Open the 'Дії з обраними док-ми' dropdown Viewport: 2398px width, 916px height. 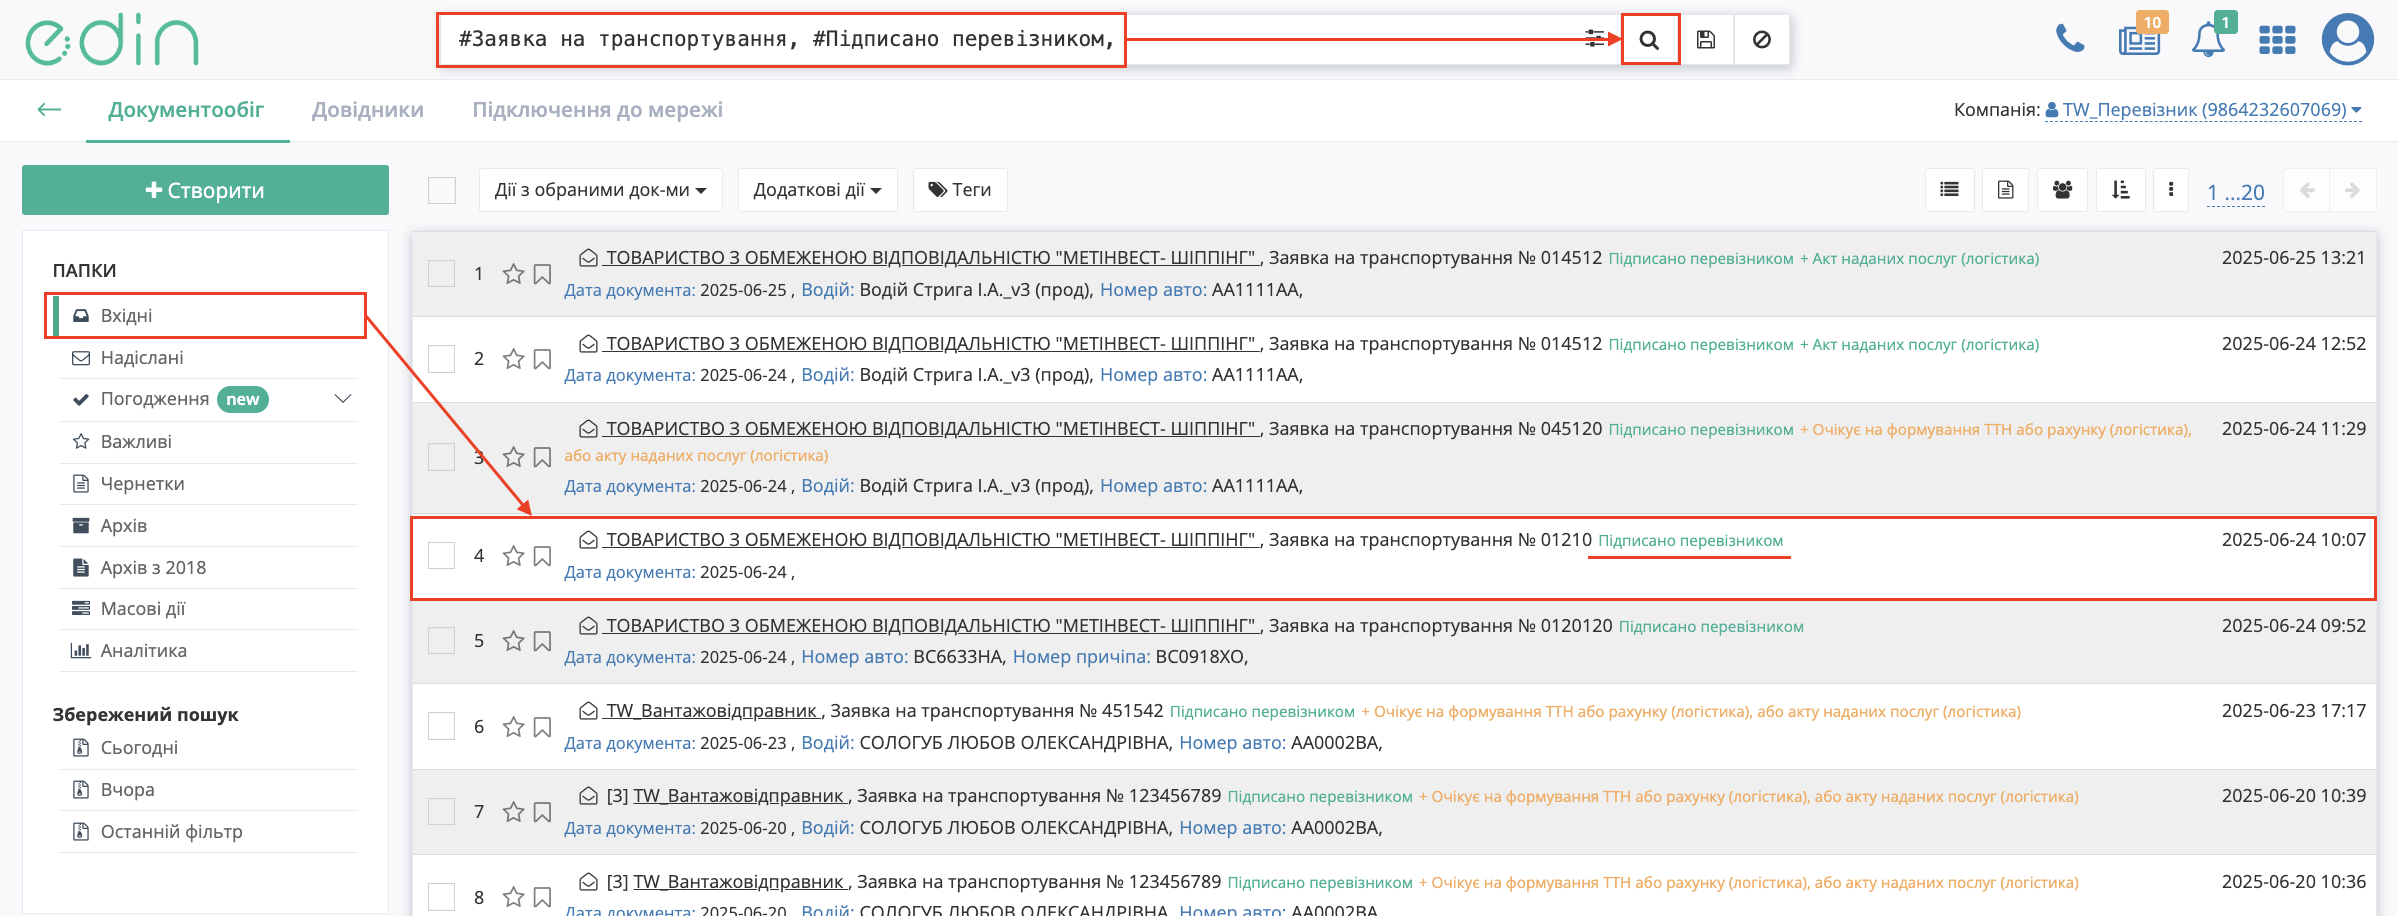click(x=600, y=190)
